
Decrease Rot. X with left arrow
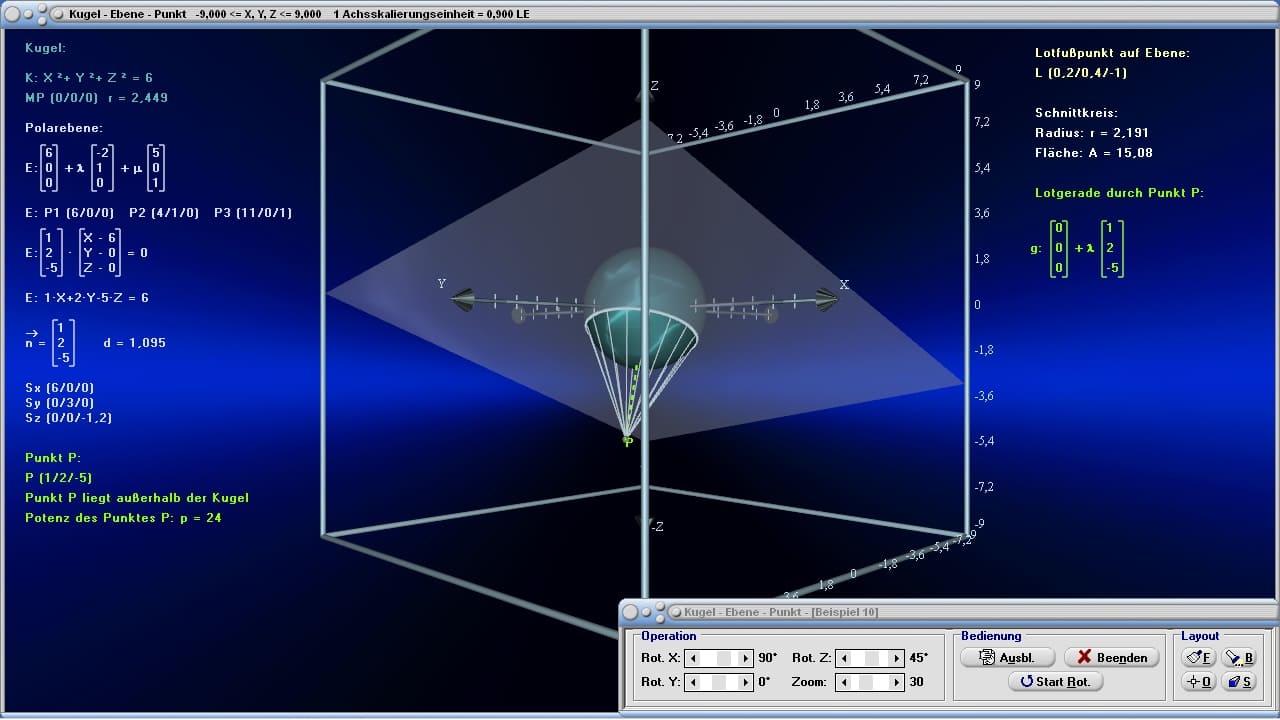693,658
